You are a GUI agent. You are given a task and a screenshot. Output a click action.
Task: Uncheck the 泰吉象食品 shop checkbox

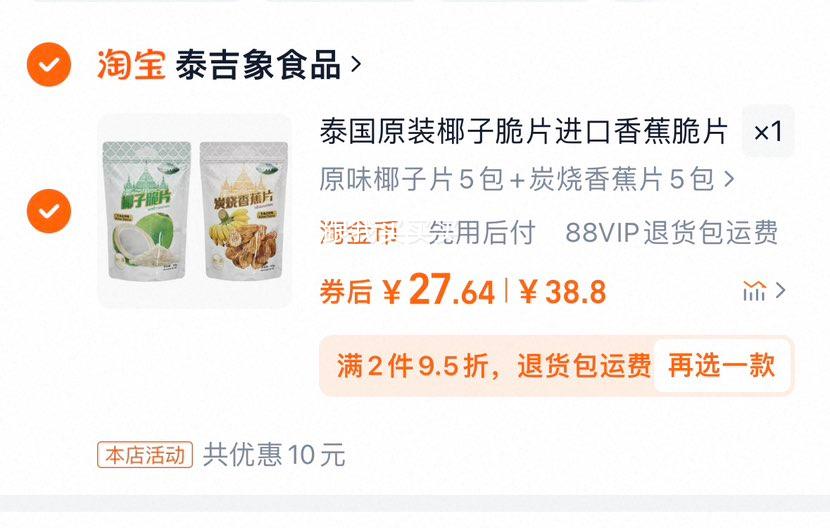tap(49, 65)
